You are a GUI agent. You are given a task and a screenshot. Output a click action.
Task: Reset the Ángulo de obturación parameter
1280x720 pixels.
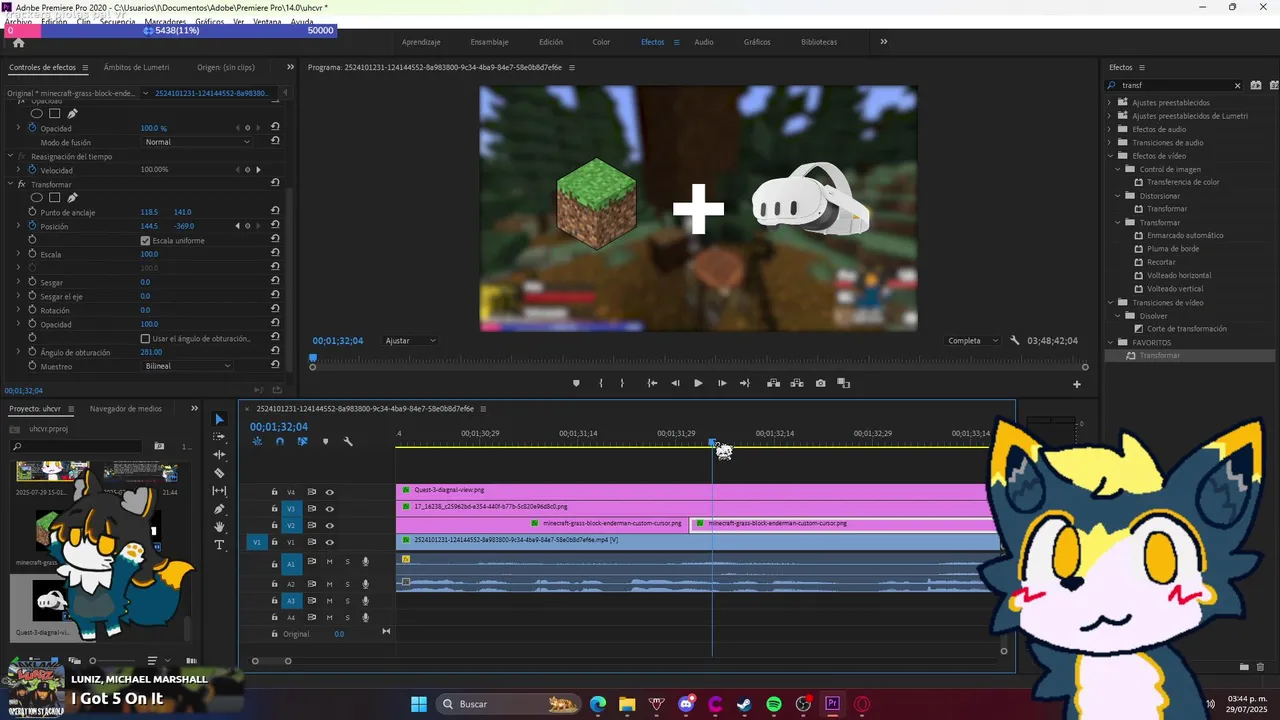pos(275,352)
